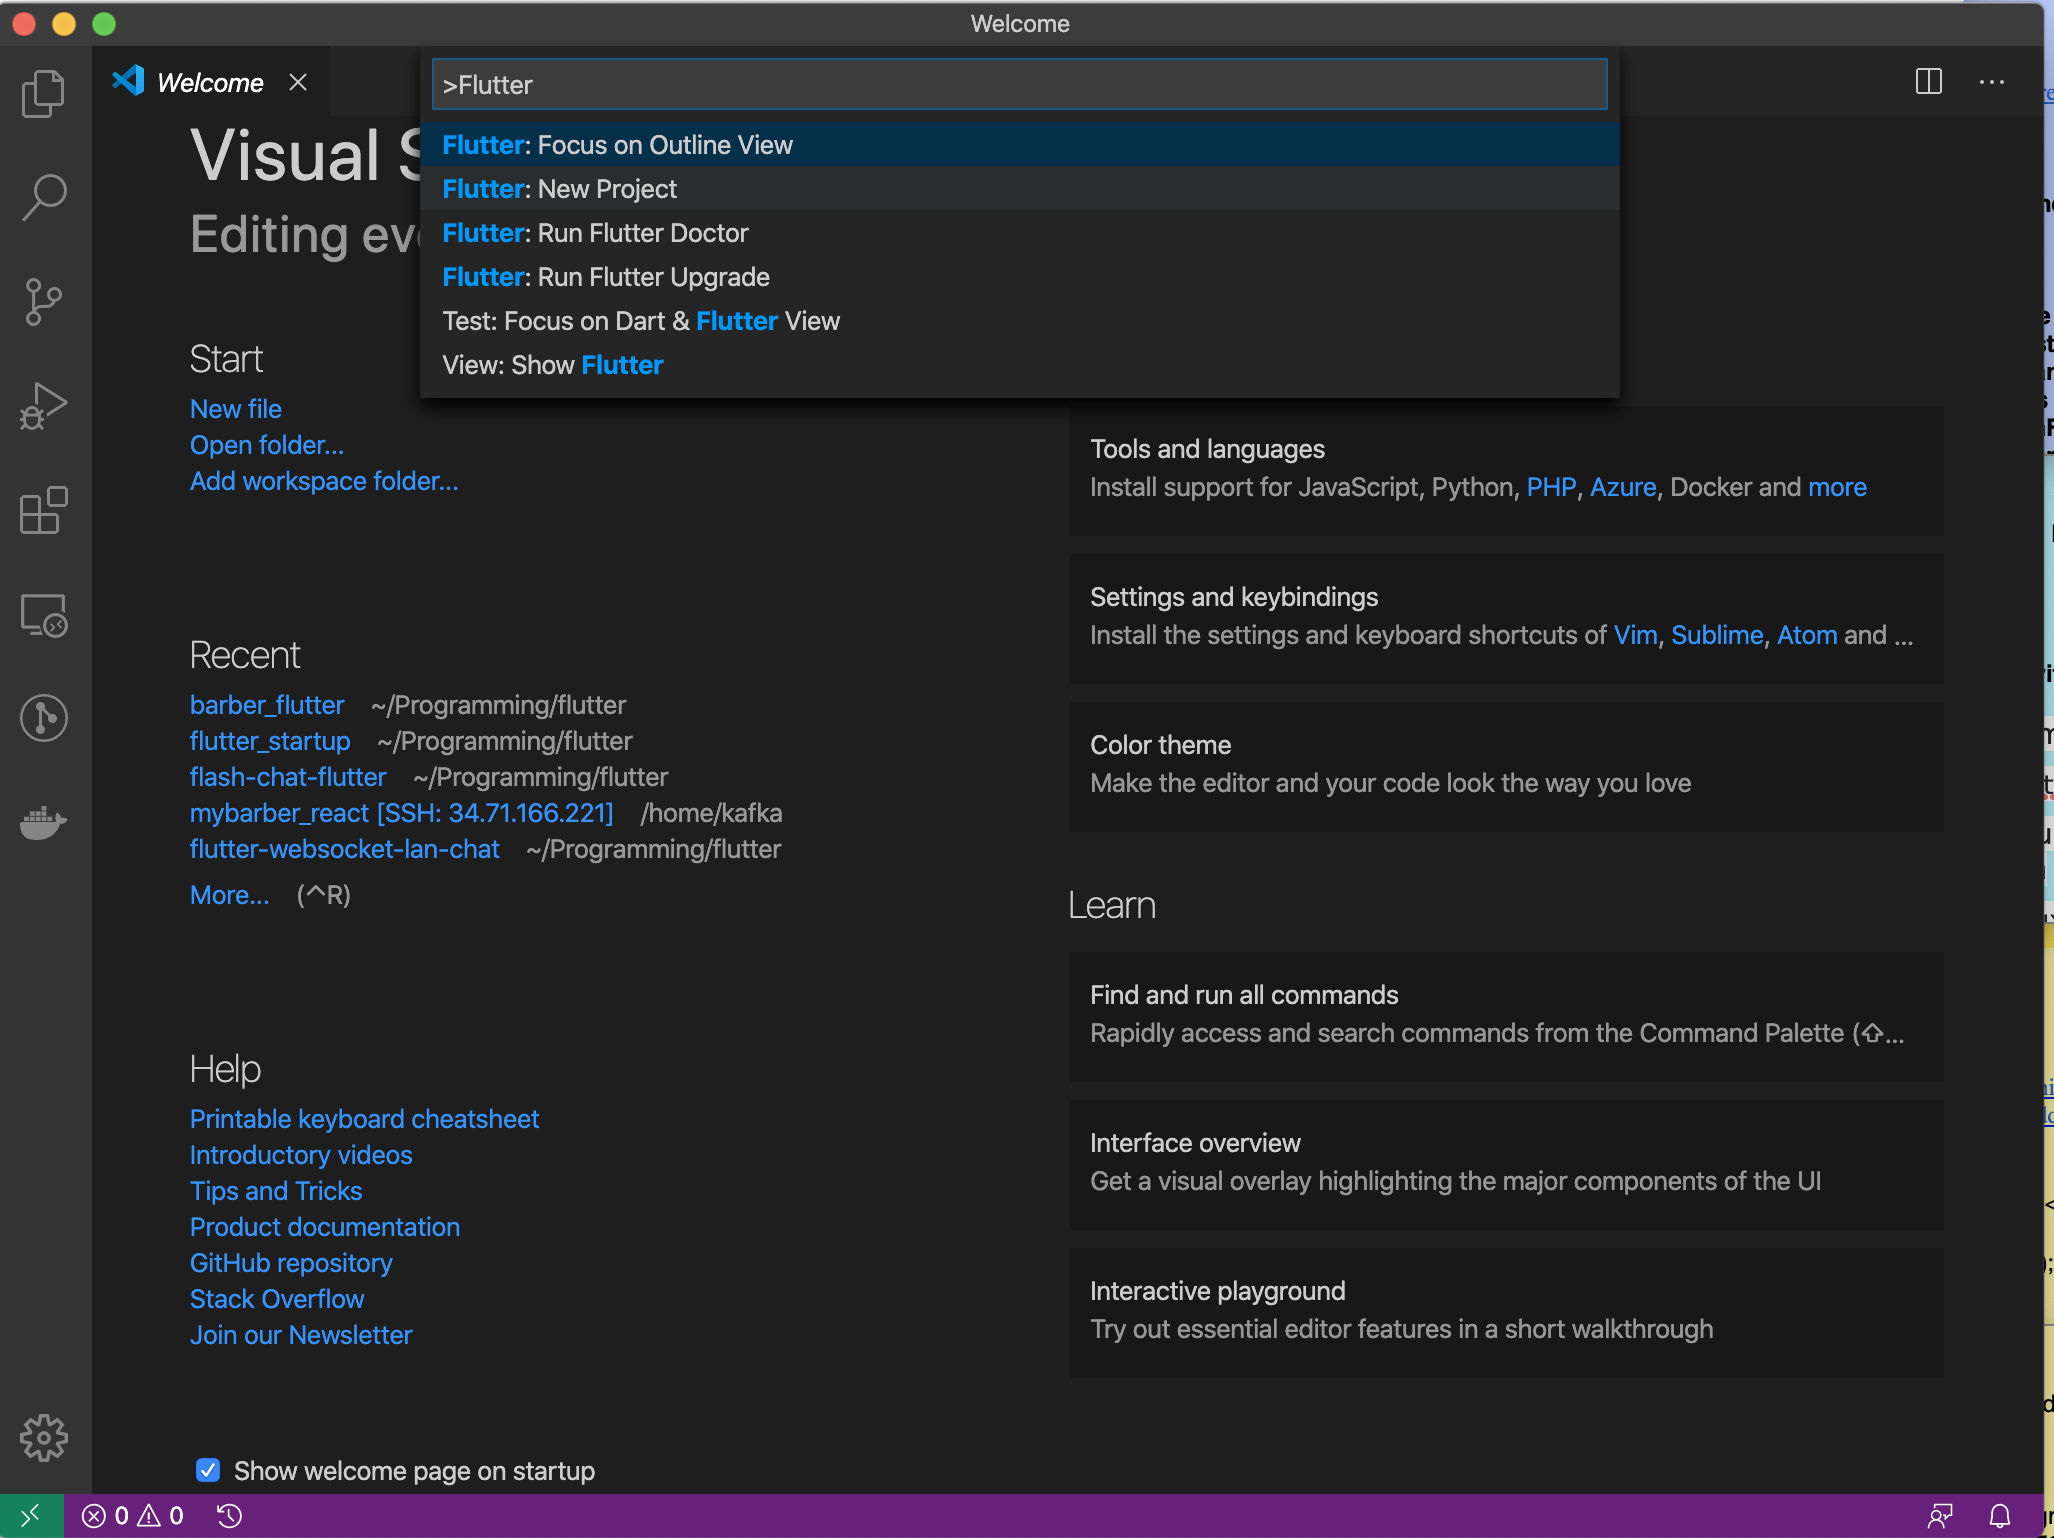2054x1538 pixels.
Task: Open the Source Control view
Action: [x=44, y=301]
